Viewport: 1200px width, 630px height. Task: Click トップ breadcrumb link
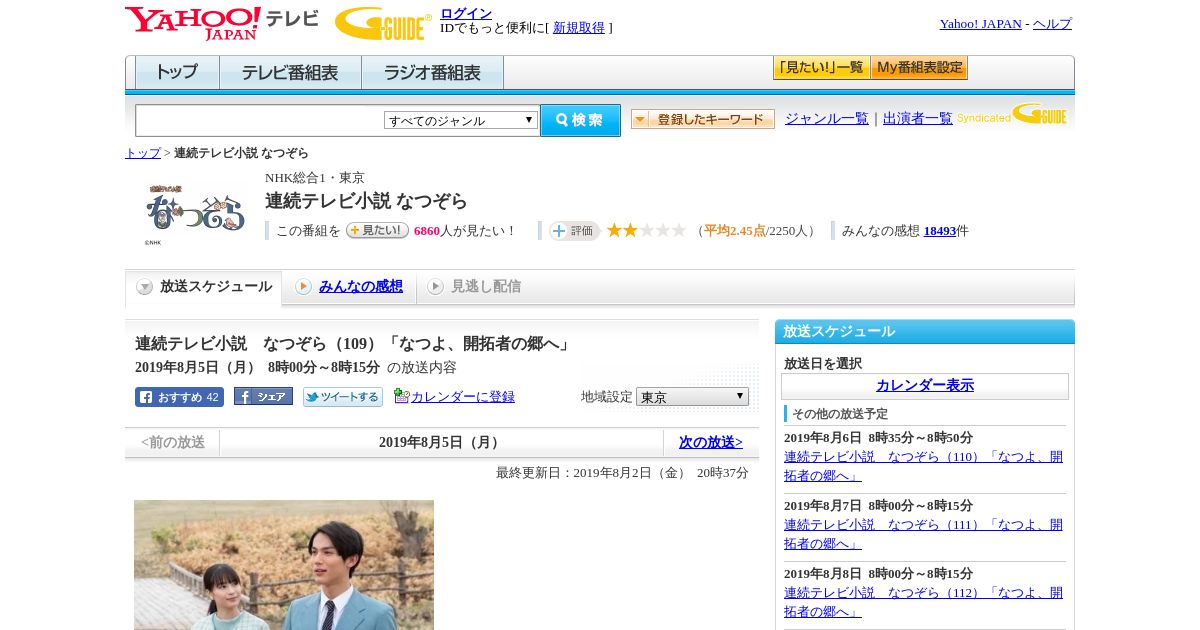pyautogui.click(x=143, y=153)
